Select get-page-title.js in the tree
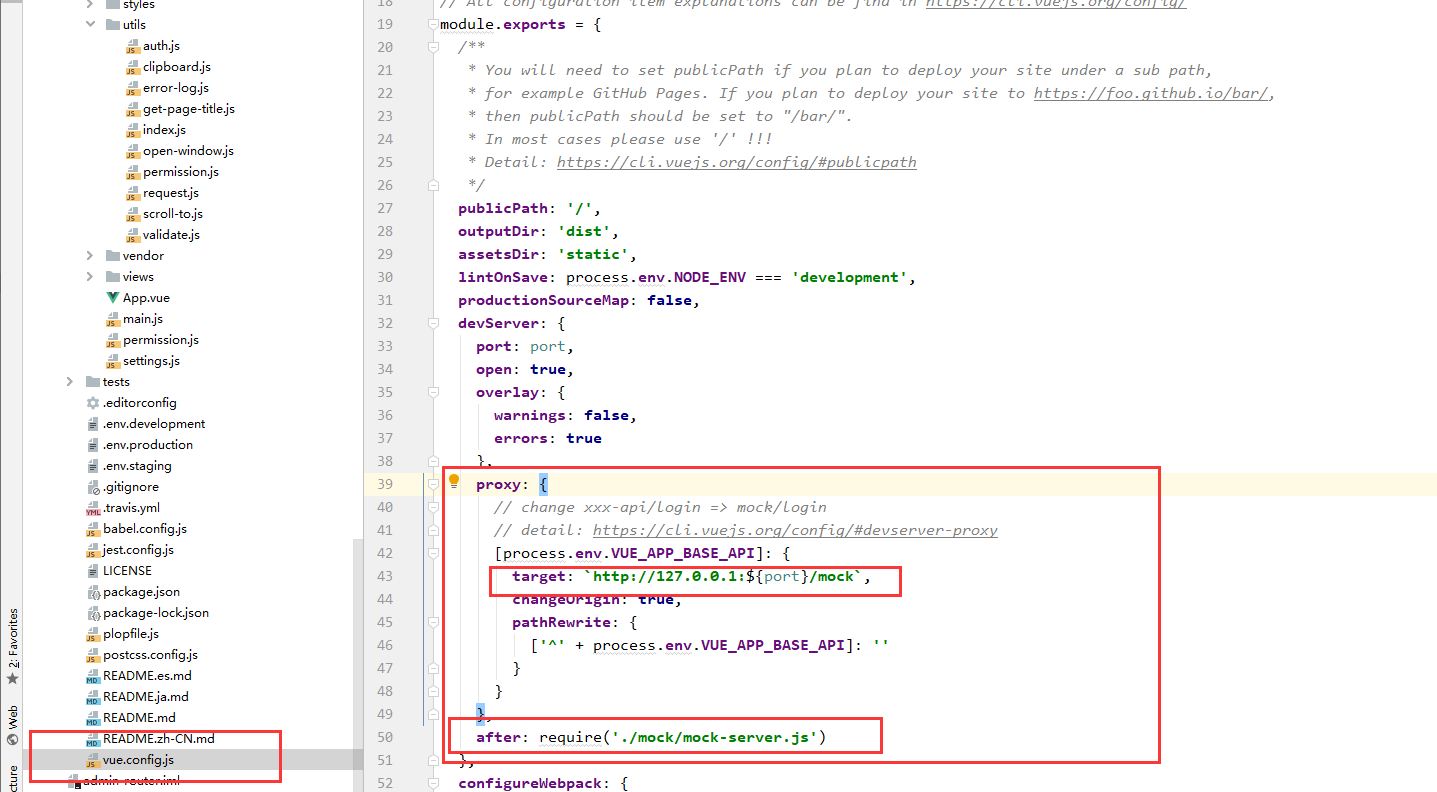Screen dimensions: 1437x792 189,109
